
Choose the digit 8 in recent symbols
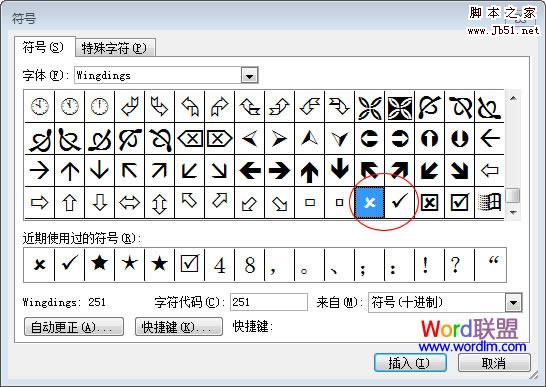pos(250,264)
